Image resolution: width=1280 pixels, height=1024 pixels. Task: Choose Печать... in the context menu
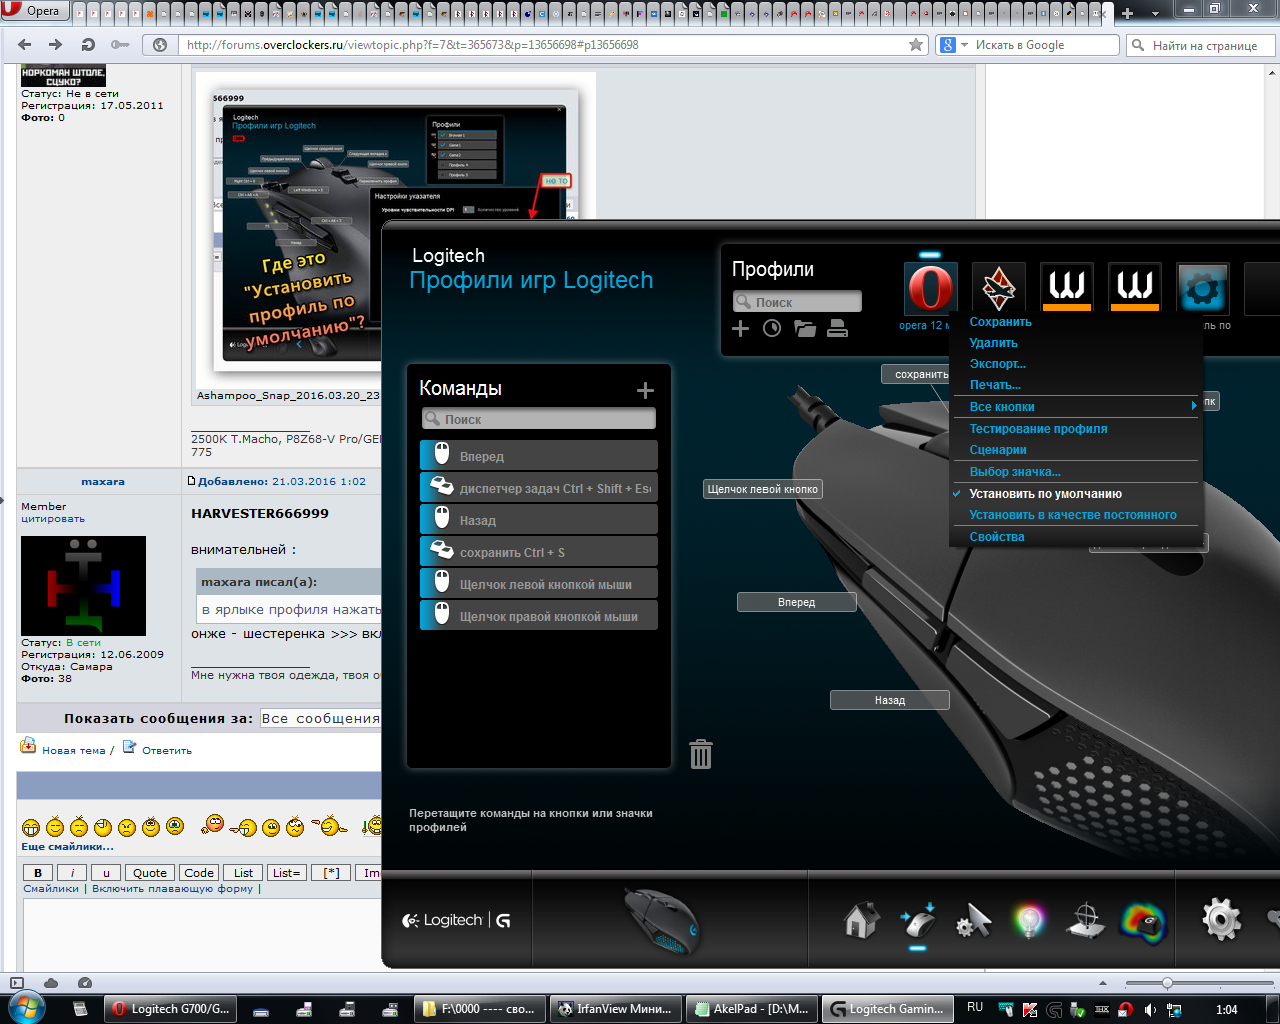tap(995, 385)
